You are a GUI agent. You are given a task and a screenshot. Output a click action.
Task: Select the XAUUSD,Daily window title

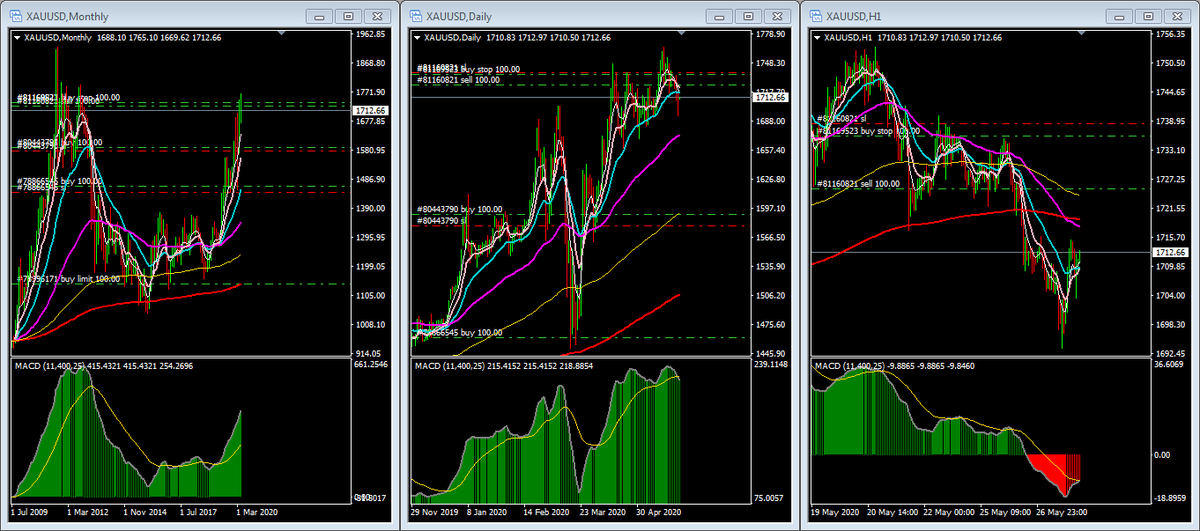click(461, 17)
